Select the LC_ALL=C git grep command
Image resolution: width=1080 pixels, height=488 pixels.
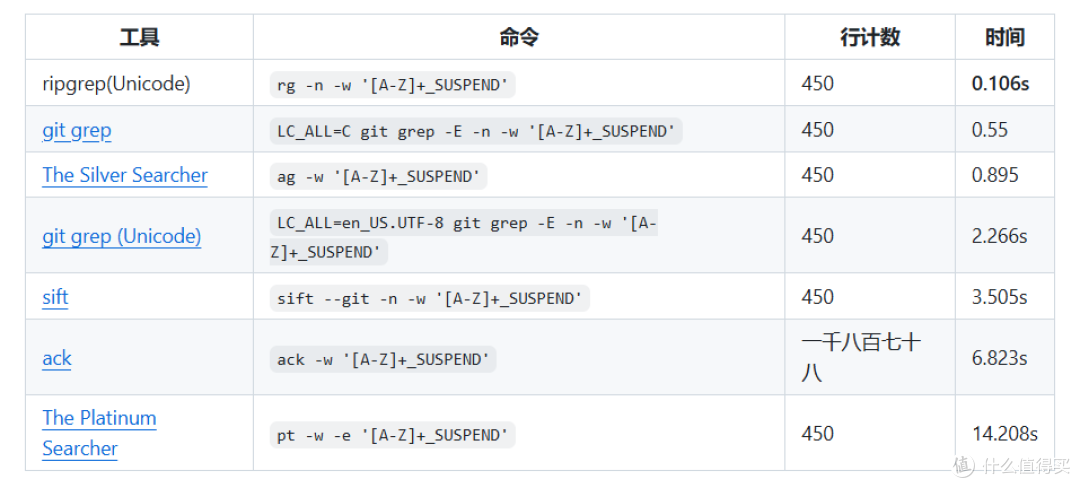(476, 131)
